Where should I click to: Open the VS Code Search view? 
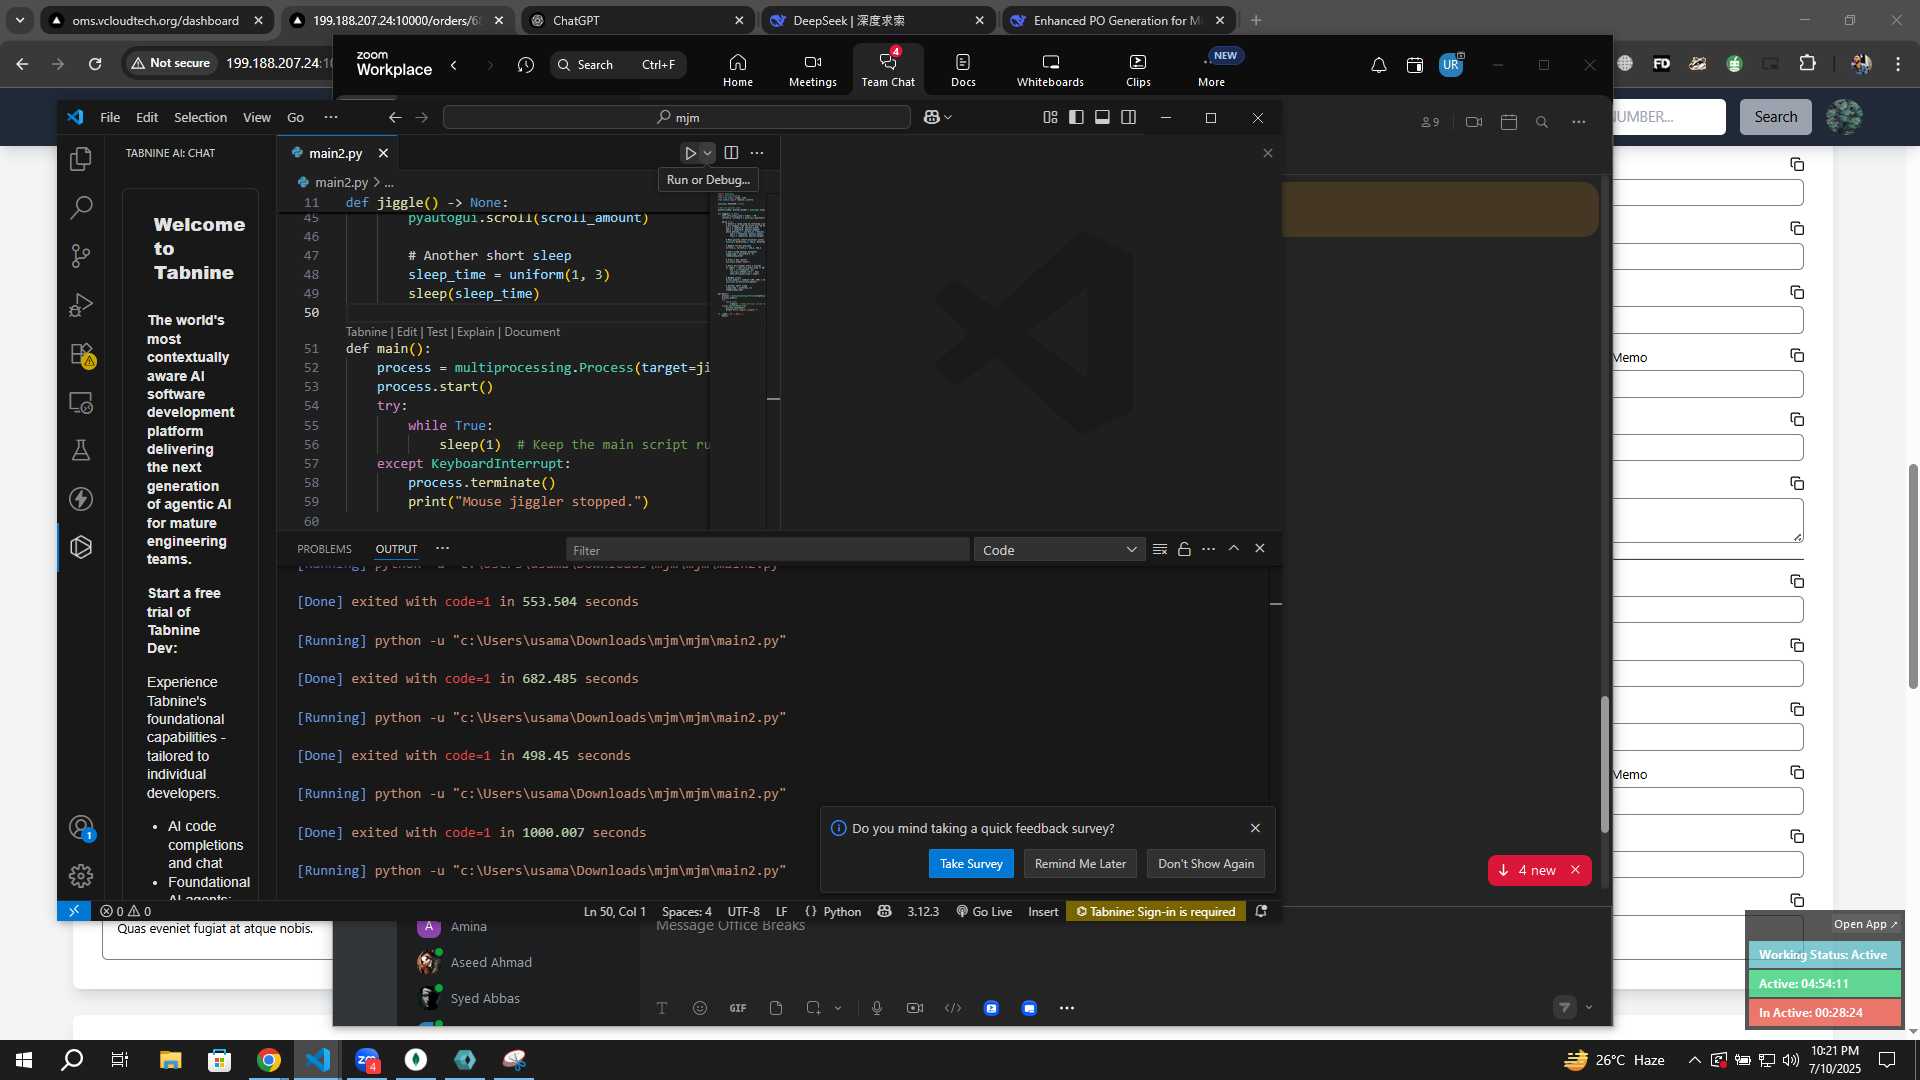pyautogui.click(x=81, y=207)
